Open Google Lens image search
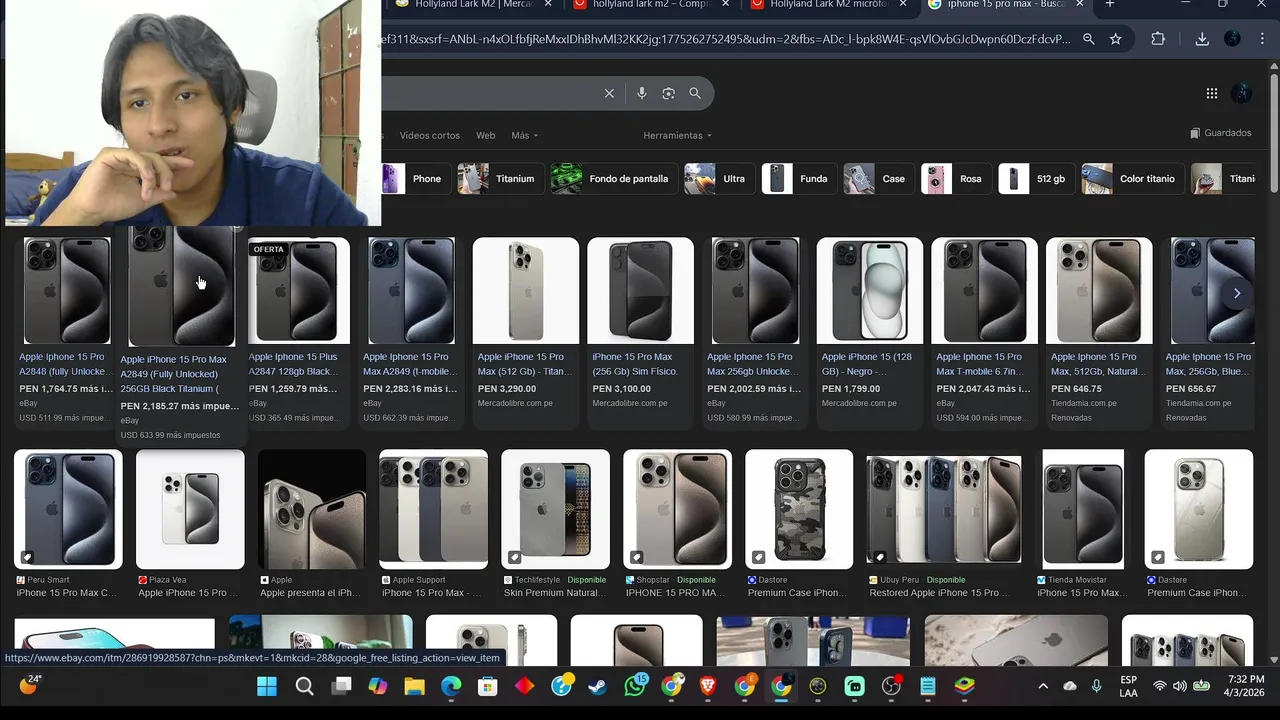 pyautogui.click(x=668, y=93)
